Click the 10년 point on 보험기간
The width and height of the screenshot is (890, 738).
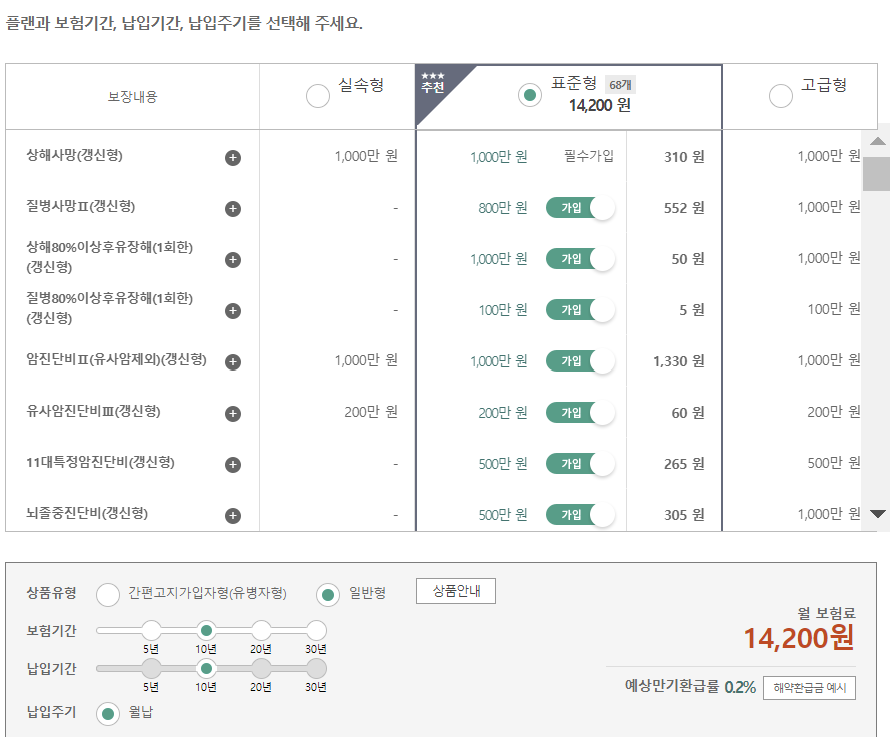coord(206,630)
